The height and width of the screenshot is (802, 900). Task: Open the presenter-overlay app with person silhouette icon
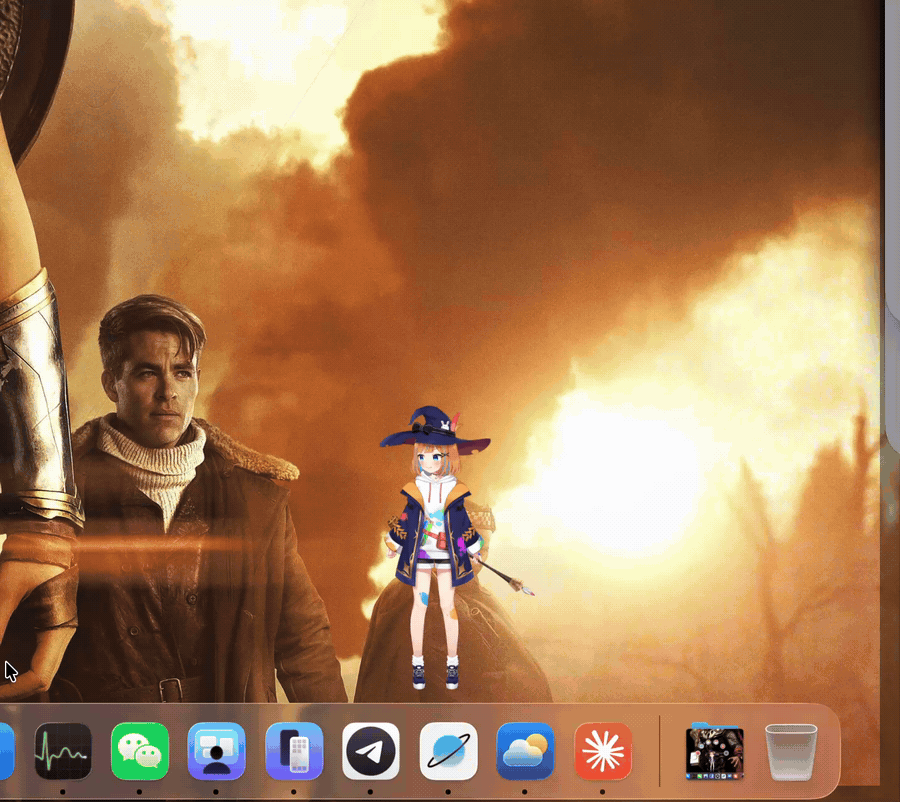pyautogui.click(x=216, y=751)
